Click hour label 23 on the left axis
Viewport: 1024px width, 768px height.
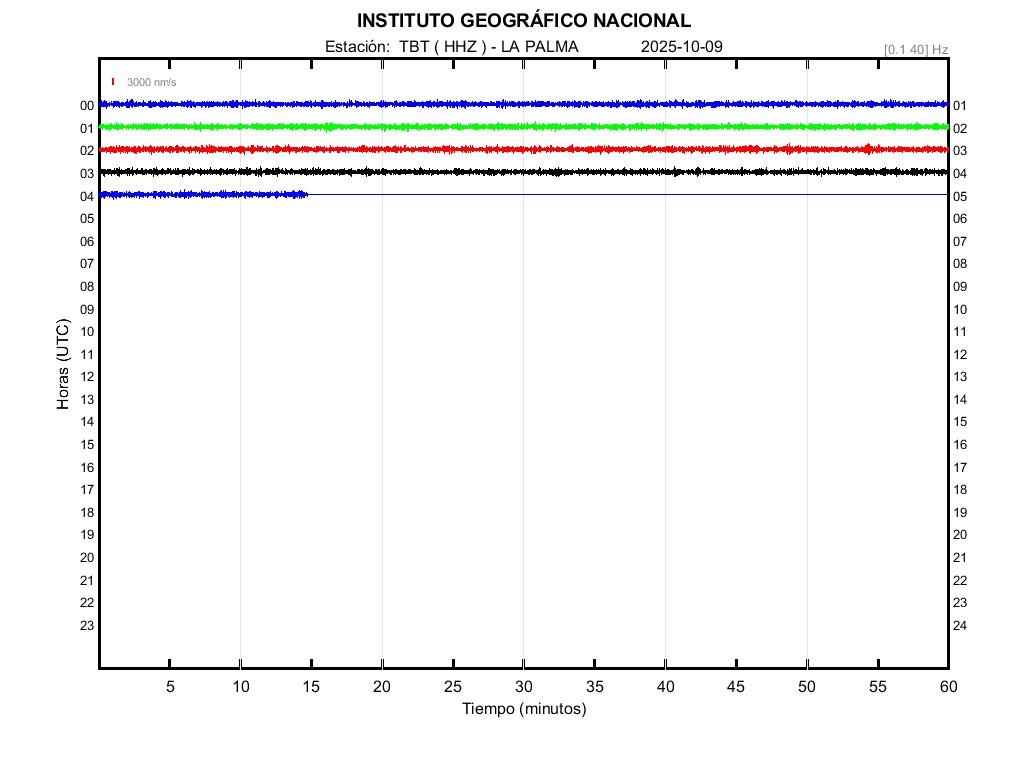click(x=87, y=626)
